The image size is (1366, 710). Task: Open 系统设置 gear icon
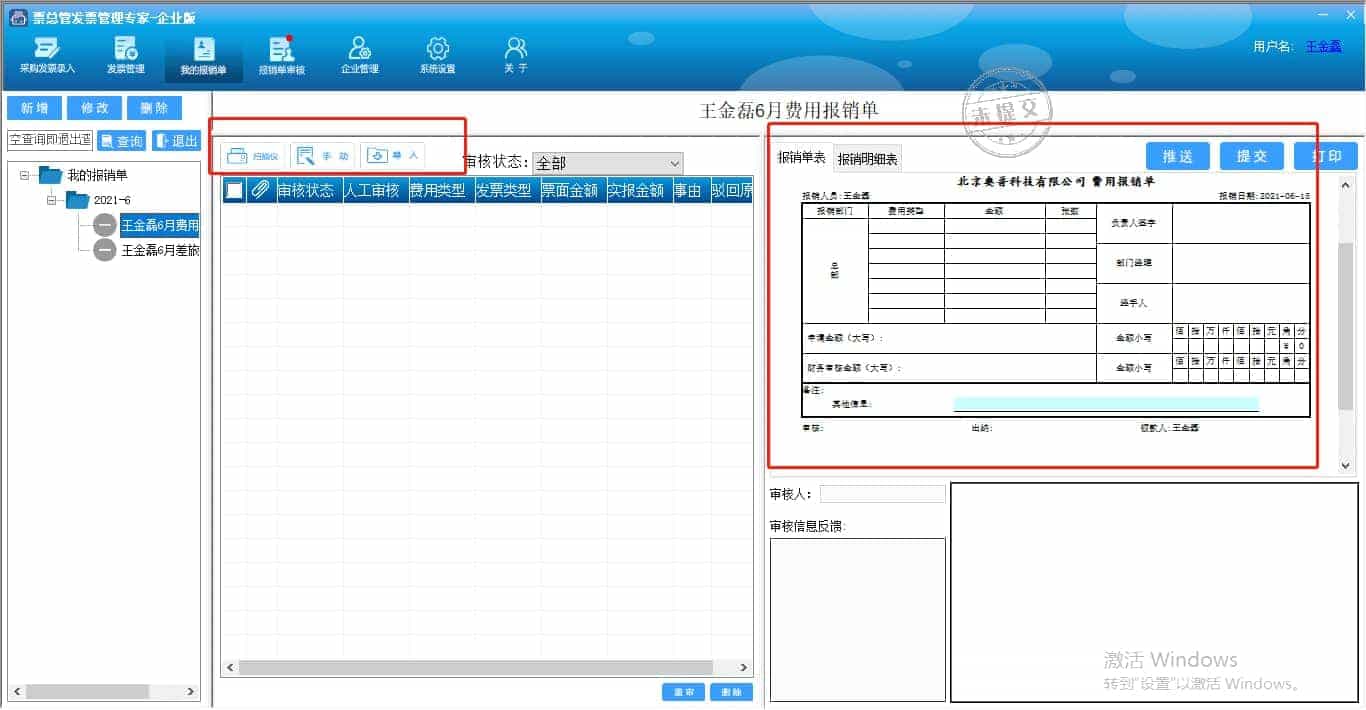pyautogui.click(x=438, y=55)
